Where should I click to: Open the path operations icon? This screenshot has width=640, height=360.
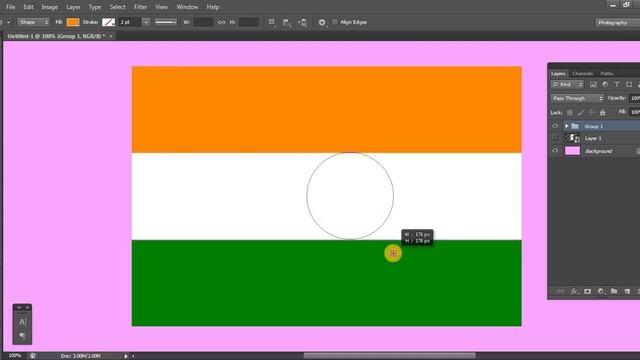pyautogui.click(x=271, y=22)
